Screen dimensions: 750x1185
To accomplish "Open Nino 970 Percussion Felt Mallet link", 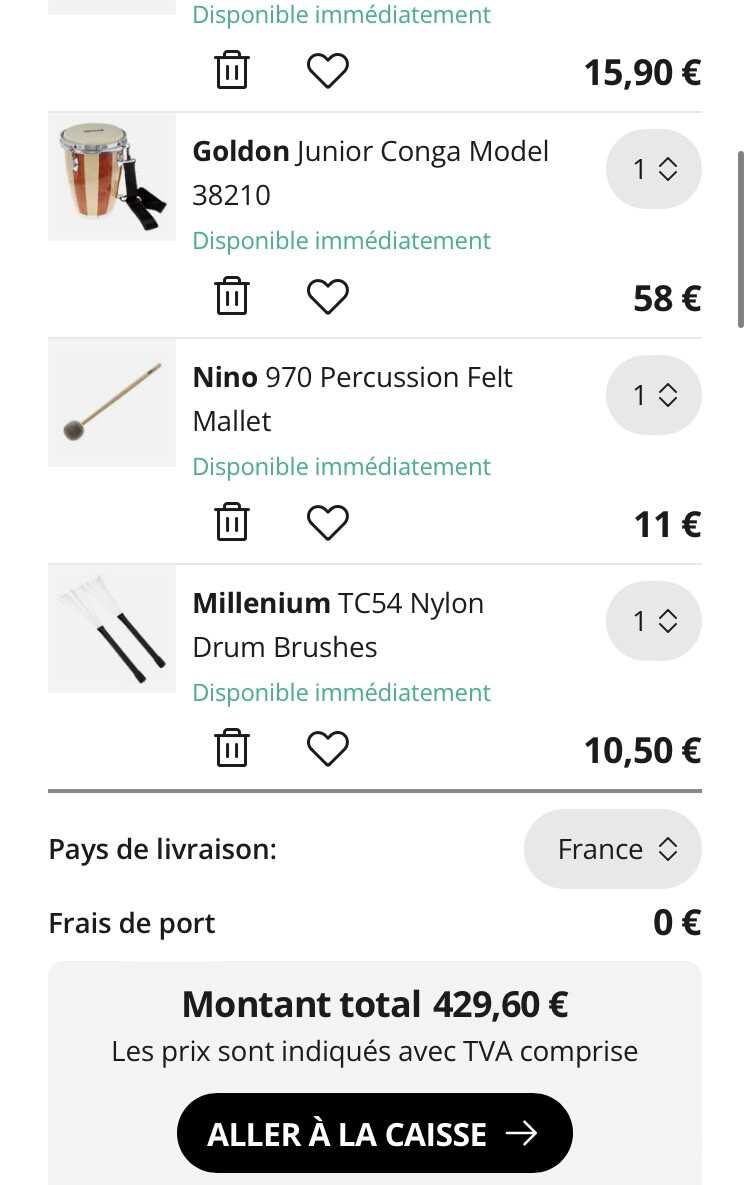I will (x=352, y=399).
